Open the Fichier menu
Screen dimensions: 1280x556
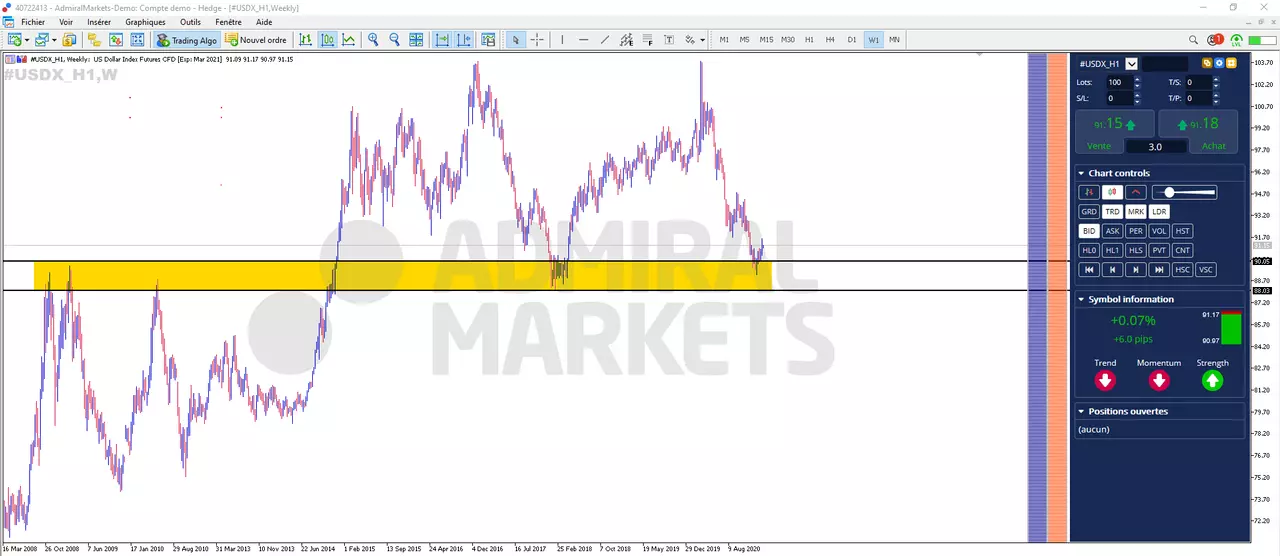(32, 21)
